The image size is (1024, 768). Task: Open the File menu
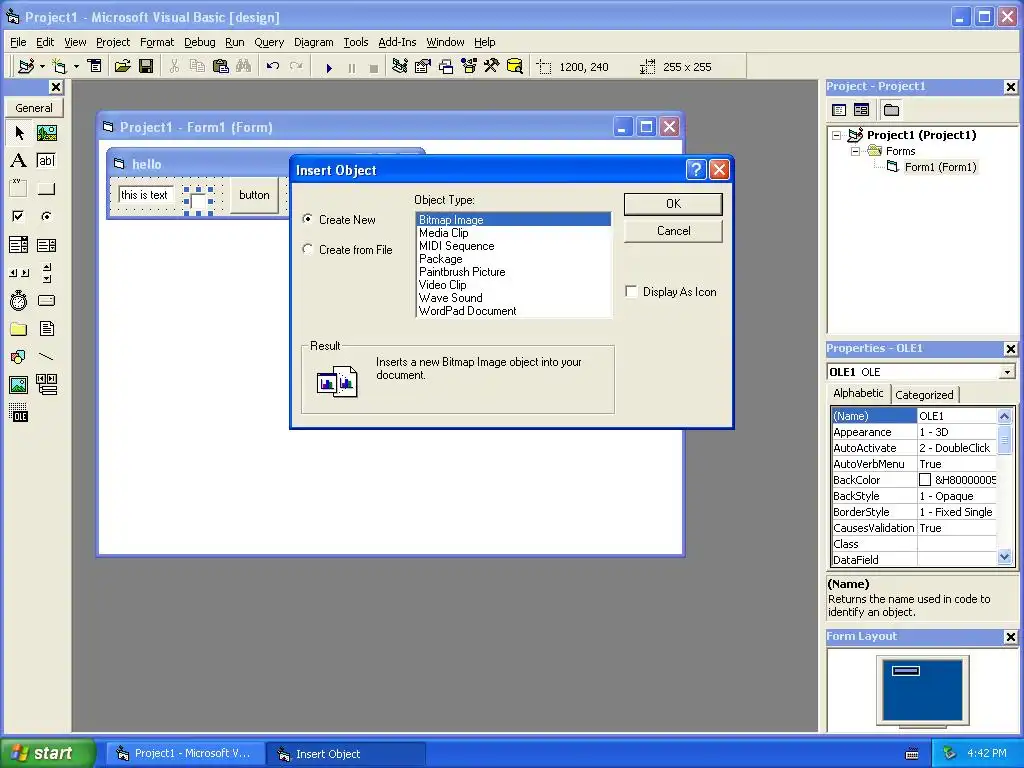pyautogui.click(x=18, y=42)
